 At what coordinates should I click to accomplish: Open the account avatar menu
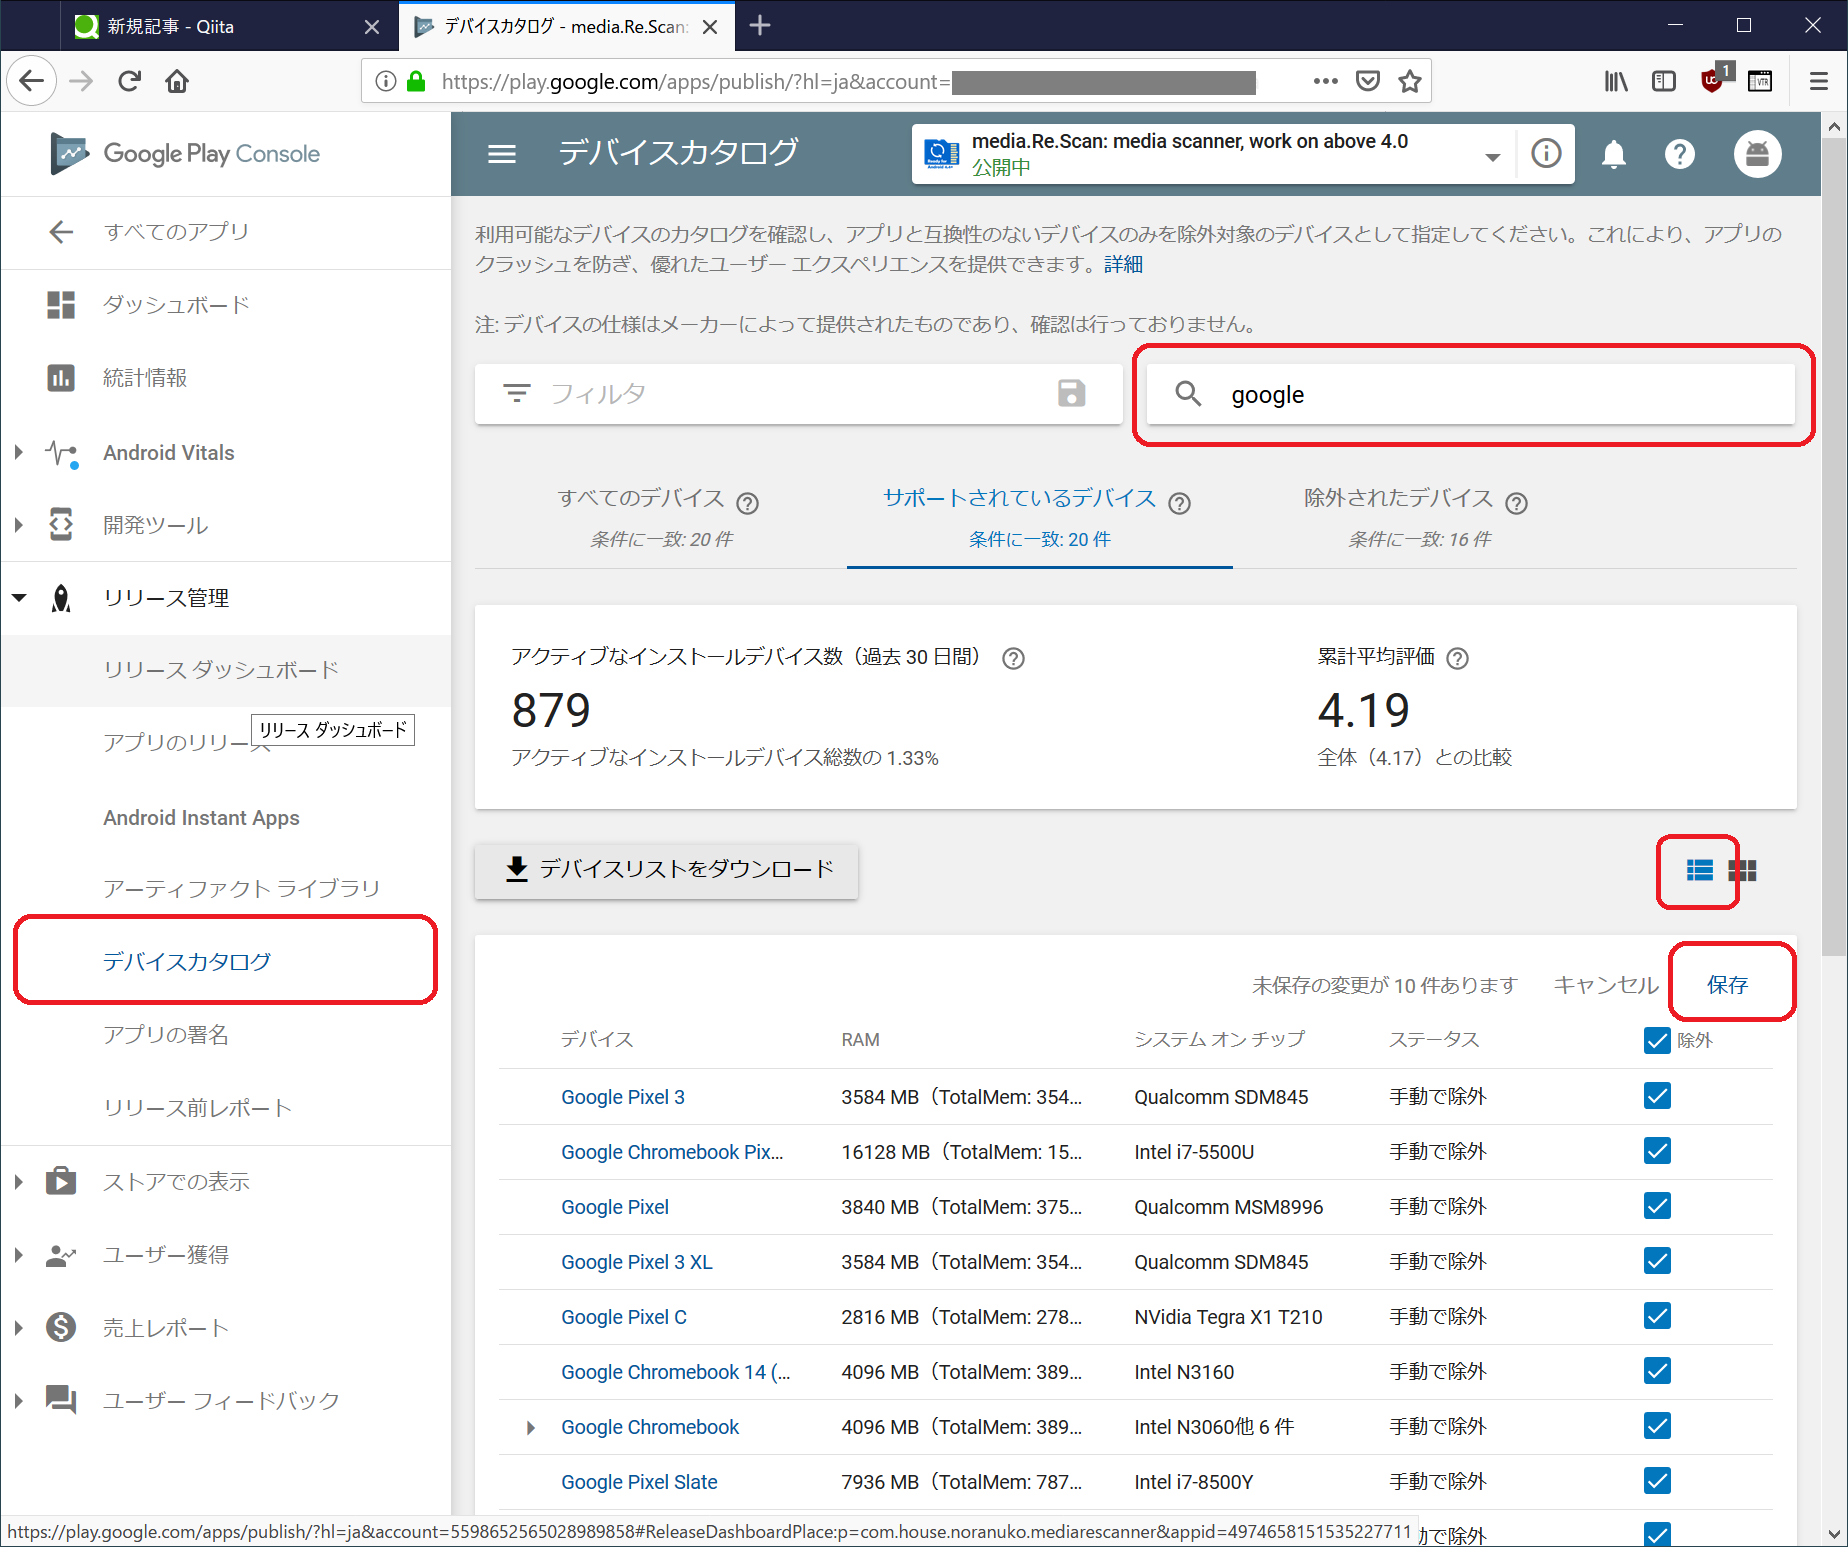(1757, 154)
